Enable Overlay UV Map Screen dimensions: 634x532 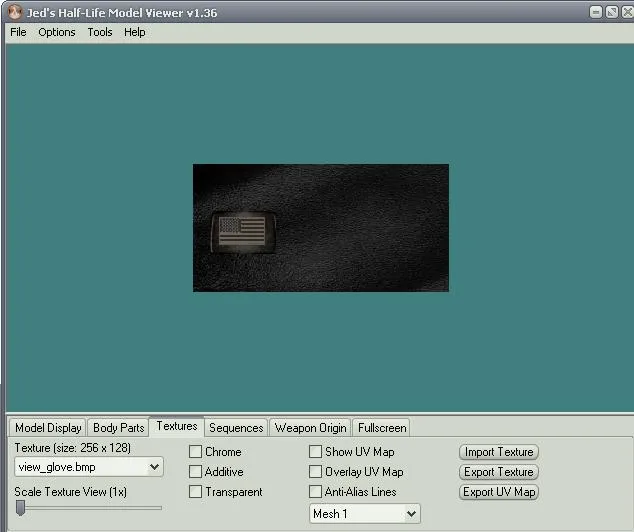click(x=316, y=472)
